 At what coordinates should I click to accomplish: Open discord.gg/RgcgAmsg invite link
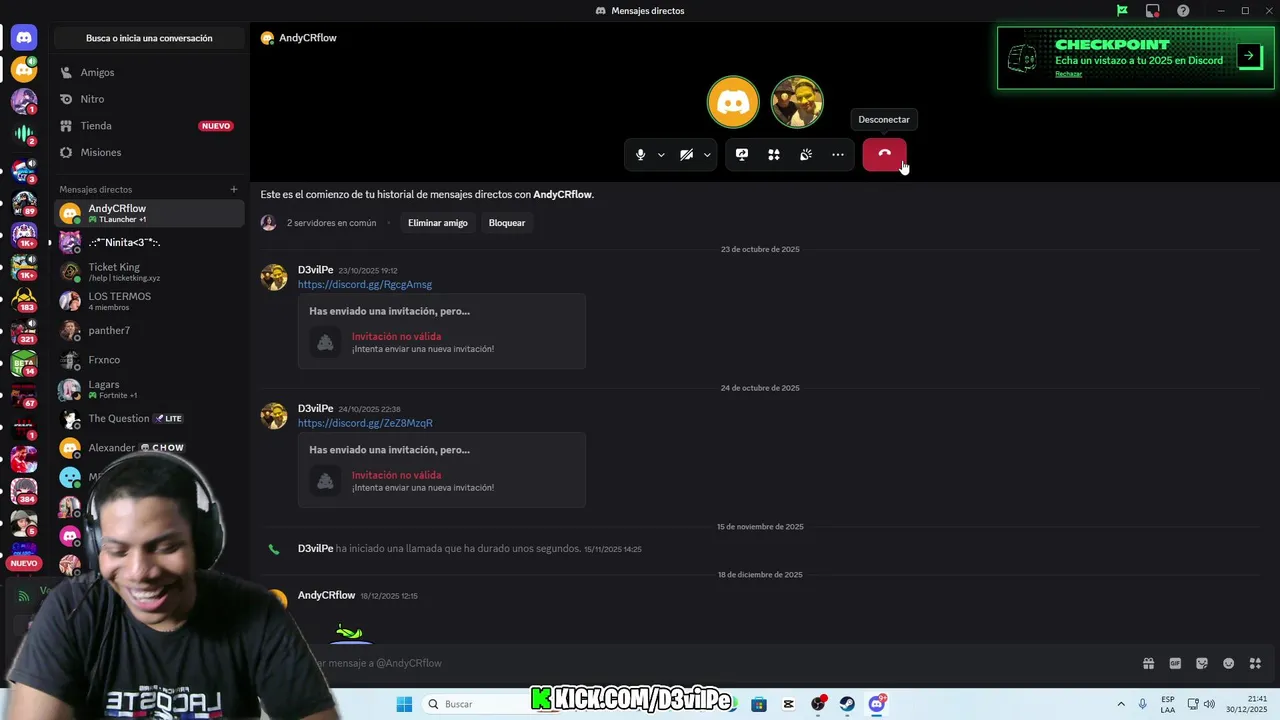(365, 285)
